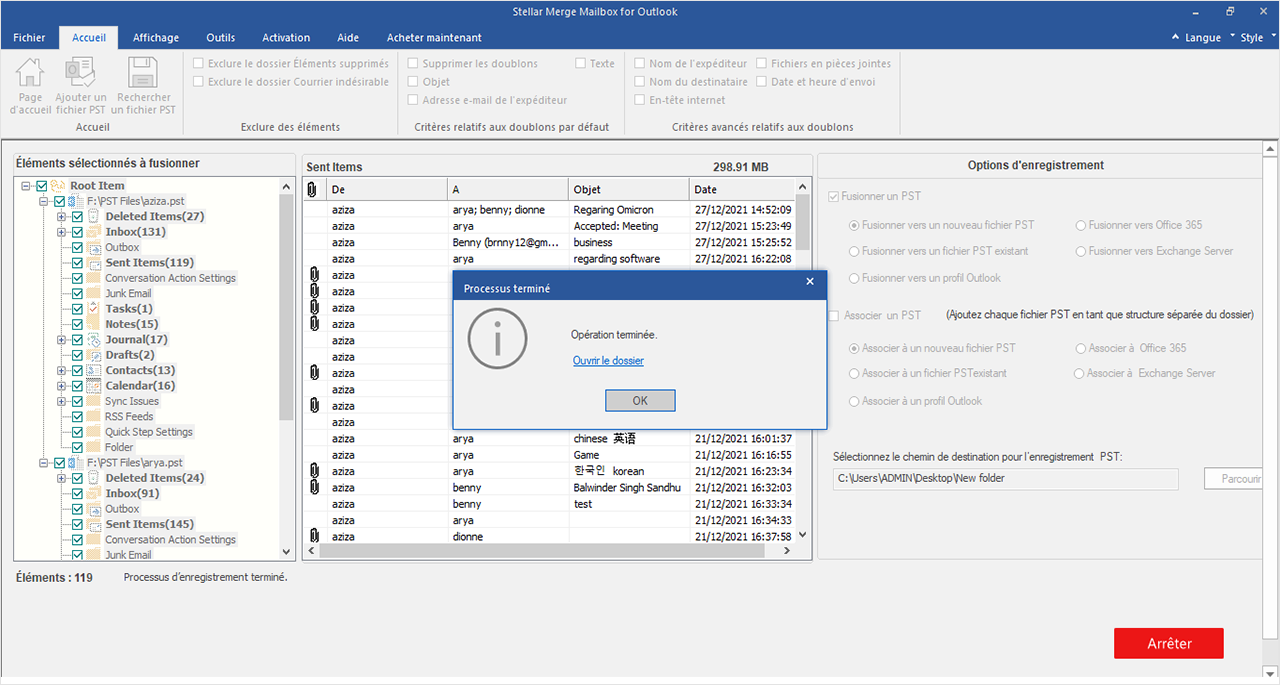Toggle the Supprimer les doublons checkbox
Image resolution: width=1280 pixels, height=685 pixels.
(414, 64)
